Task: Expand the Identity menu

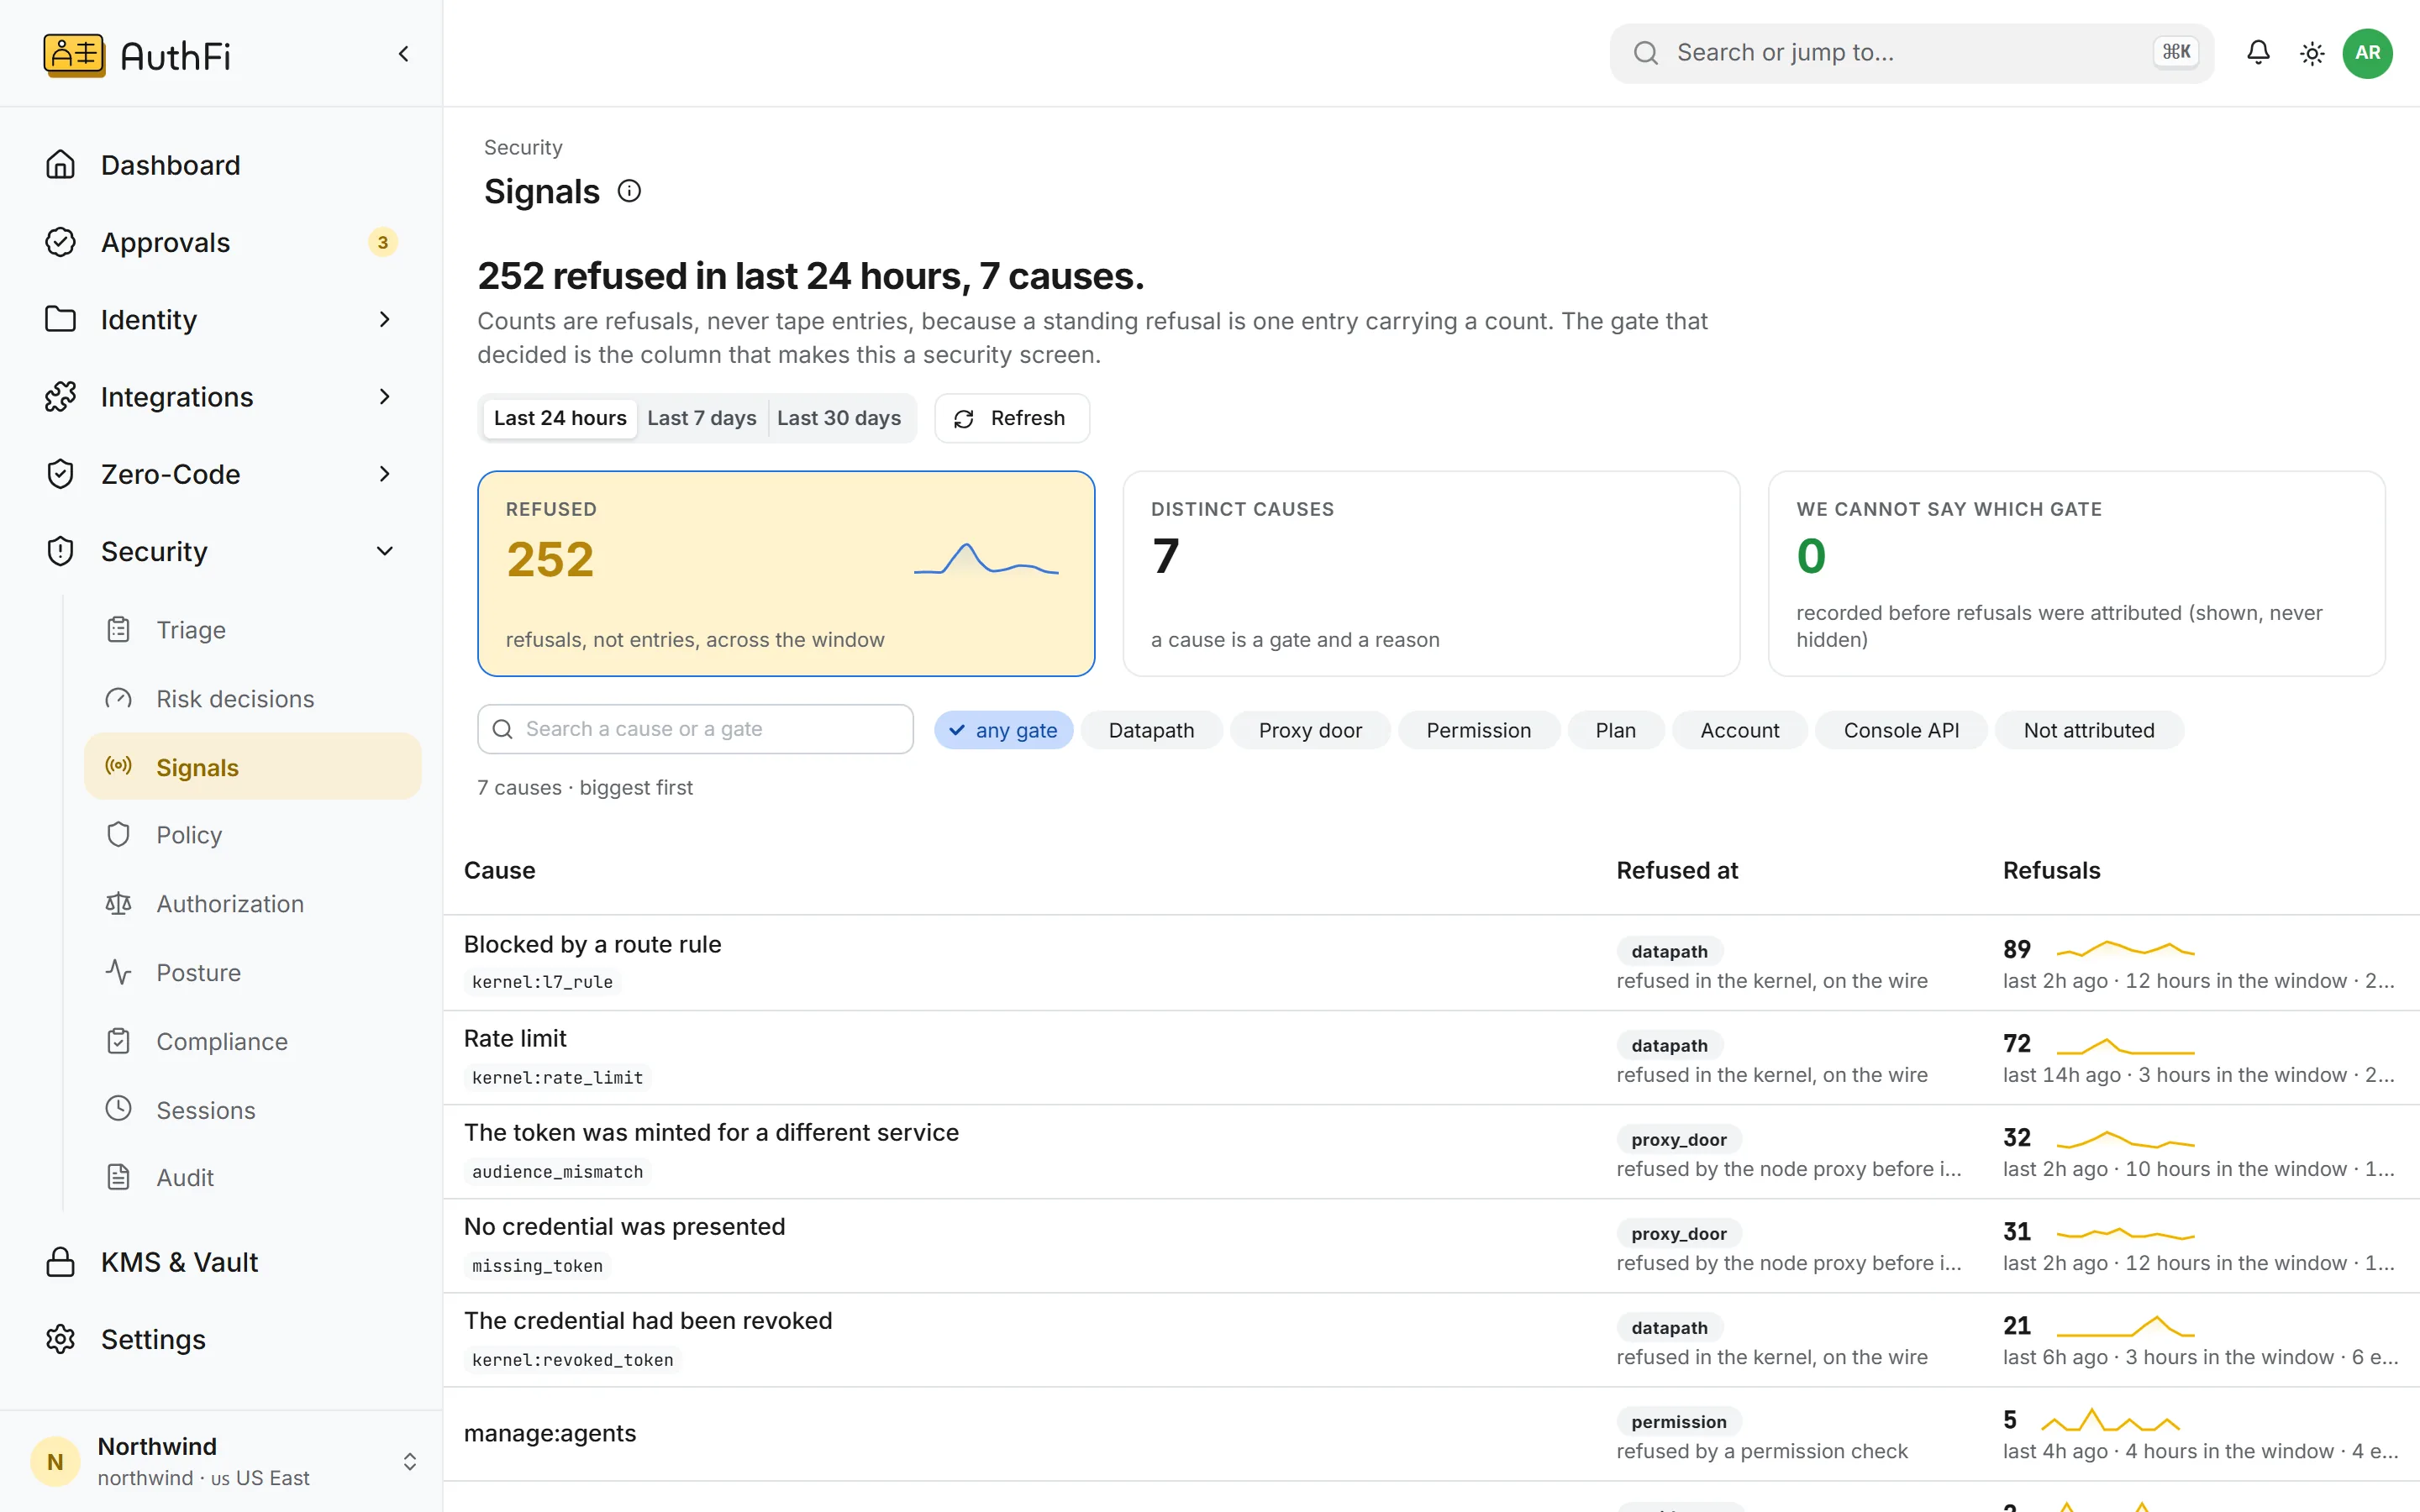Action: click(221, 319)
